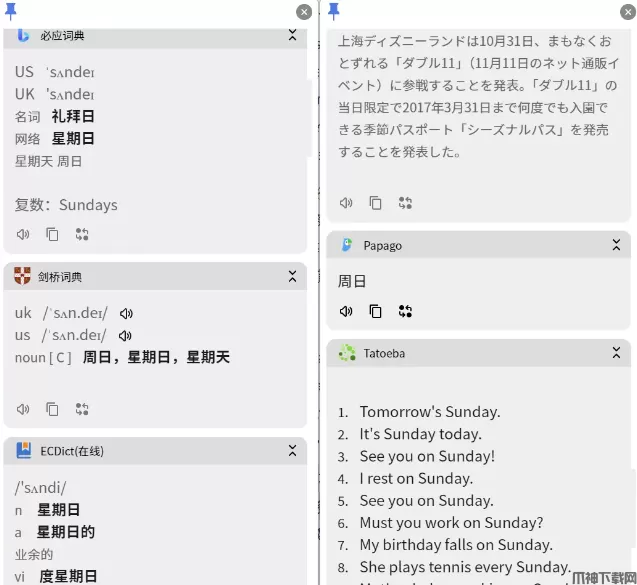Click the plural form Sundays
Viewport: 637px width, 585px height.
coord(88,205)
